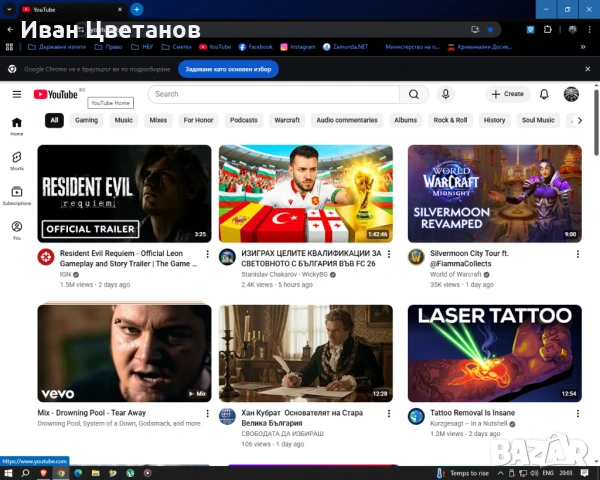
Task: Toggle language indicator ENG in tray
Action: [548, 473]
